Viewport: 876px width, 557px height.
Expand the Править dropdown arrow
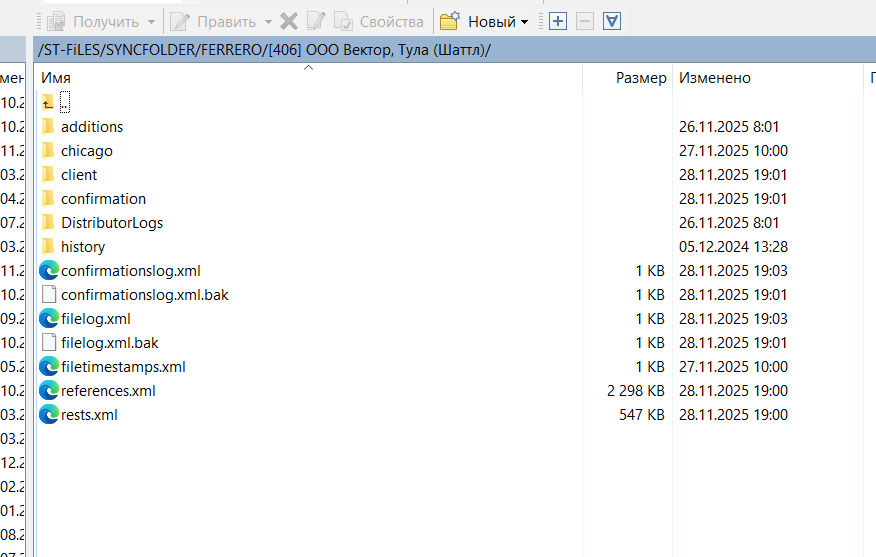click(268, 22)
